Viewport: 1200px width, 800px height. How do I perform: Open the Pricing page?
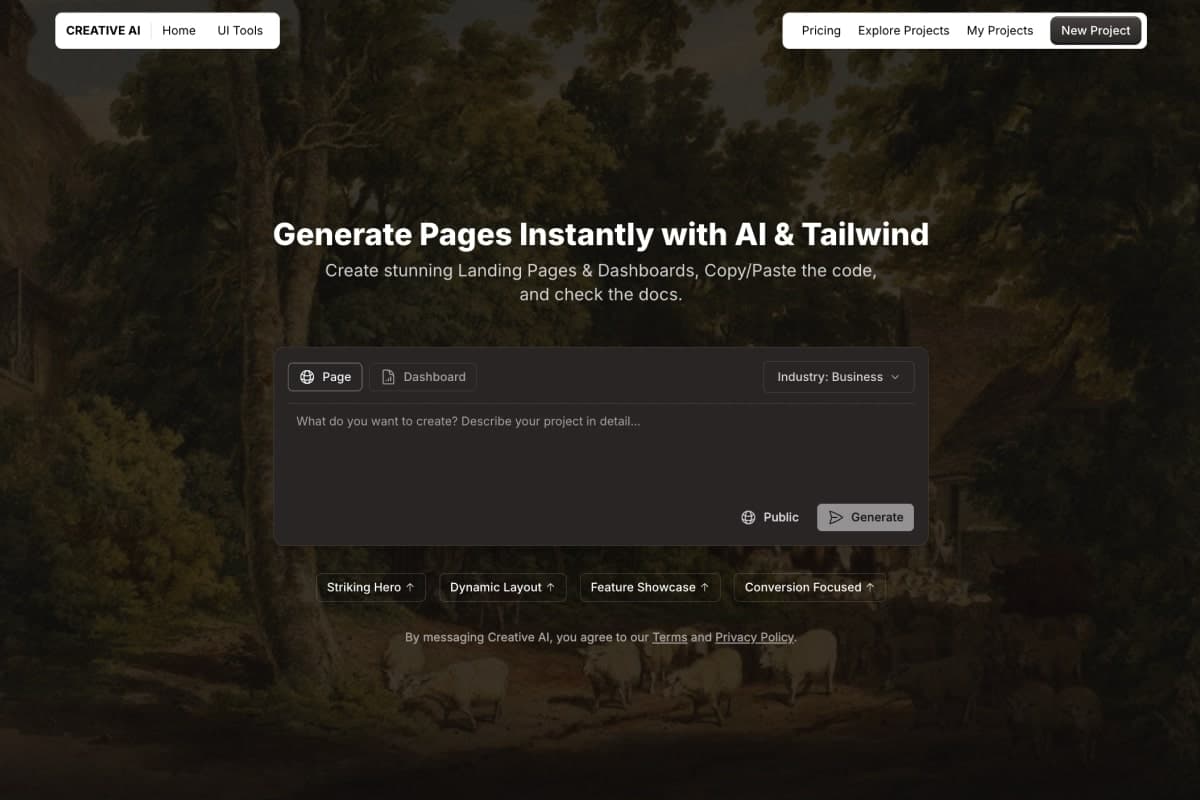pos(821,30)
